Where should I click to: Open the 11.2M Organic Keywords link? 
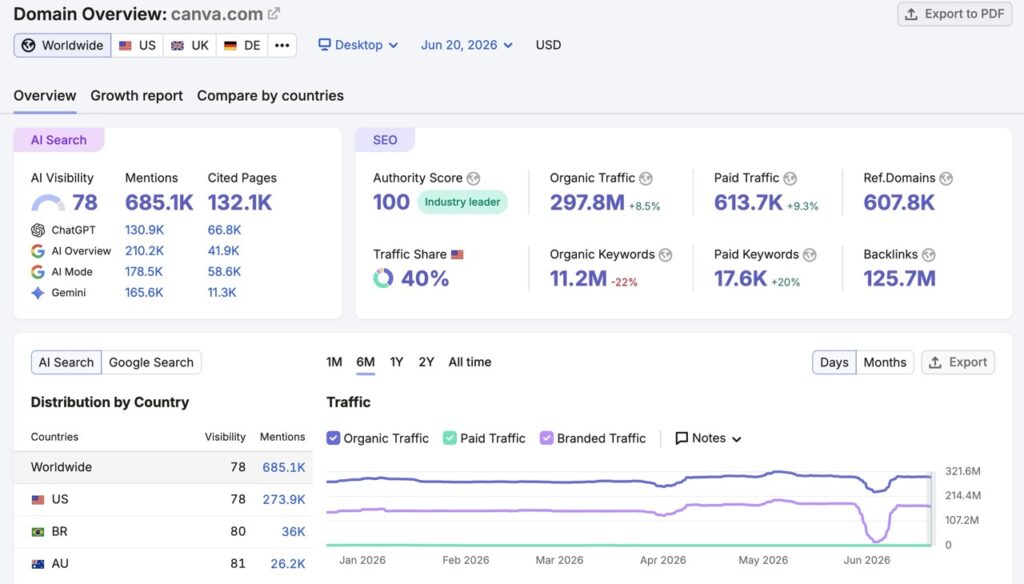pos(579,279)
